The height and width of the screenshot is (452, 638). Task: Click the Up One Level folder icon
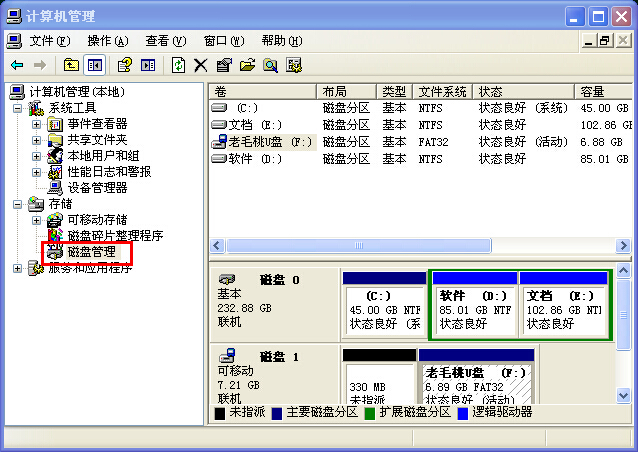click(x=71, y=65)
